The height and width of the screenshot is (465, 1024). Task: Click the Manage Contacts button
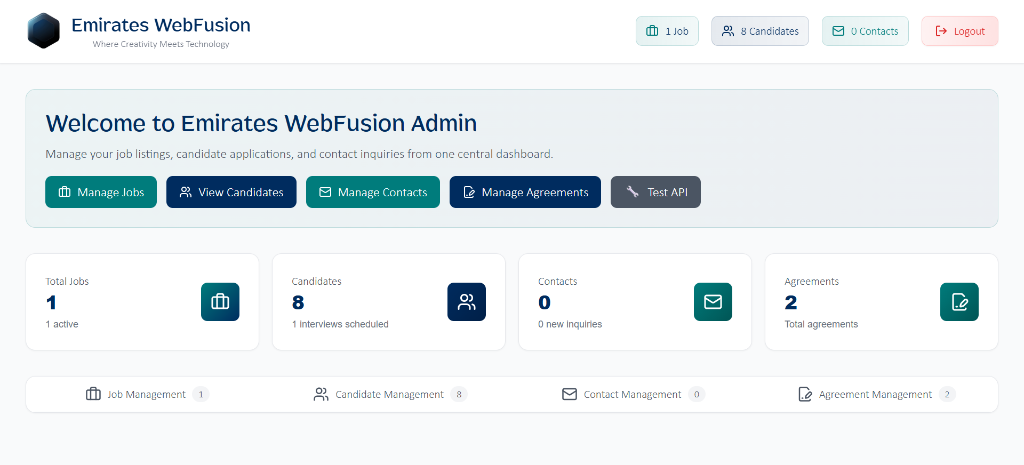point(372,192)
